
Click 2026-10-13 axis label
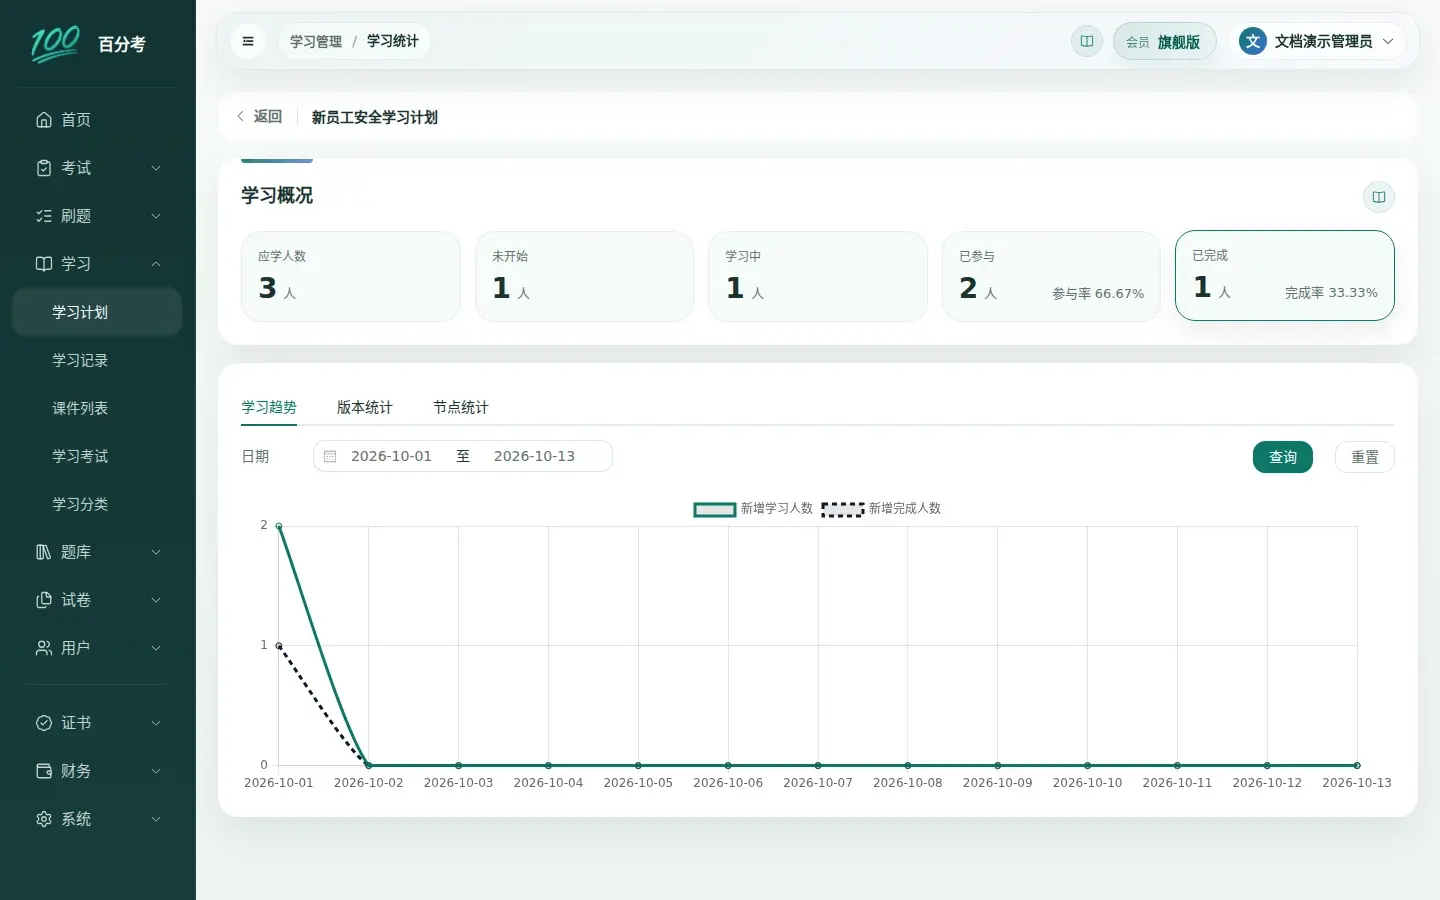click(x=1357, y=783)
